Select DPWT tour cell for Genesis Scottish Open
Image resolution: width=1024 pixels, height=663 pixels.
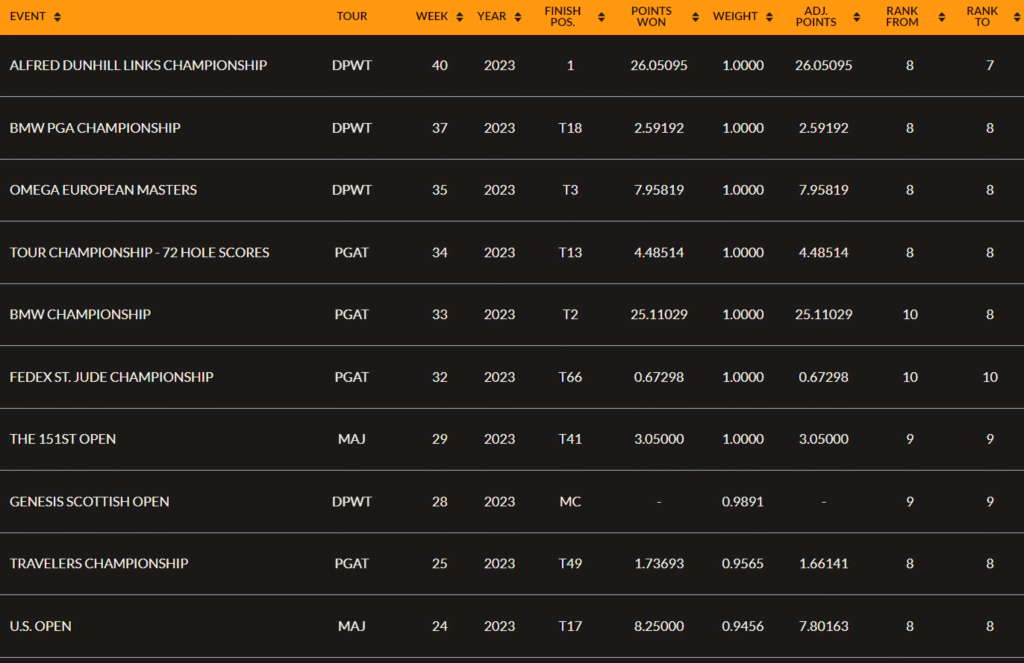352,502
